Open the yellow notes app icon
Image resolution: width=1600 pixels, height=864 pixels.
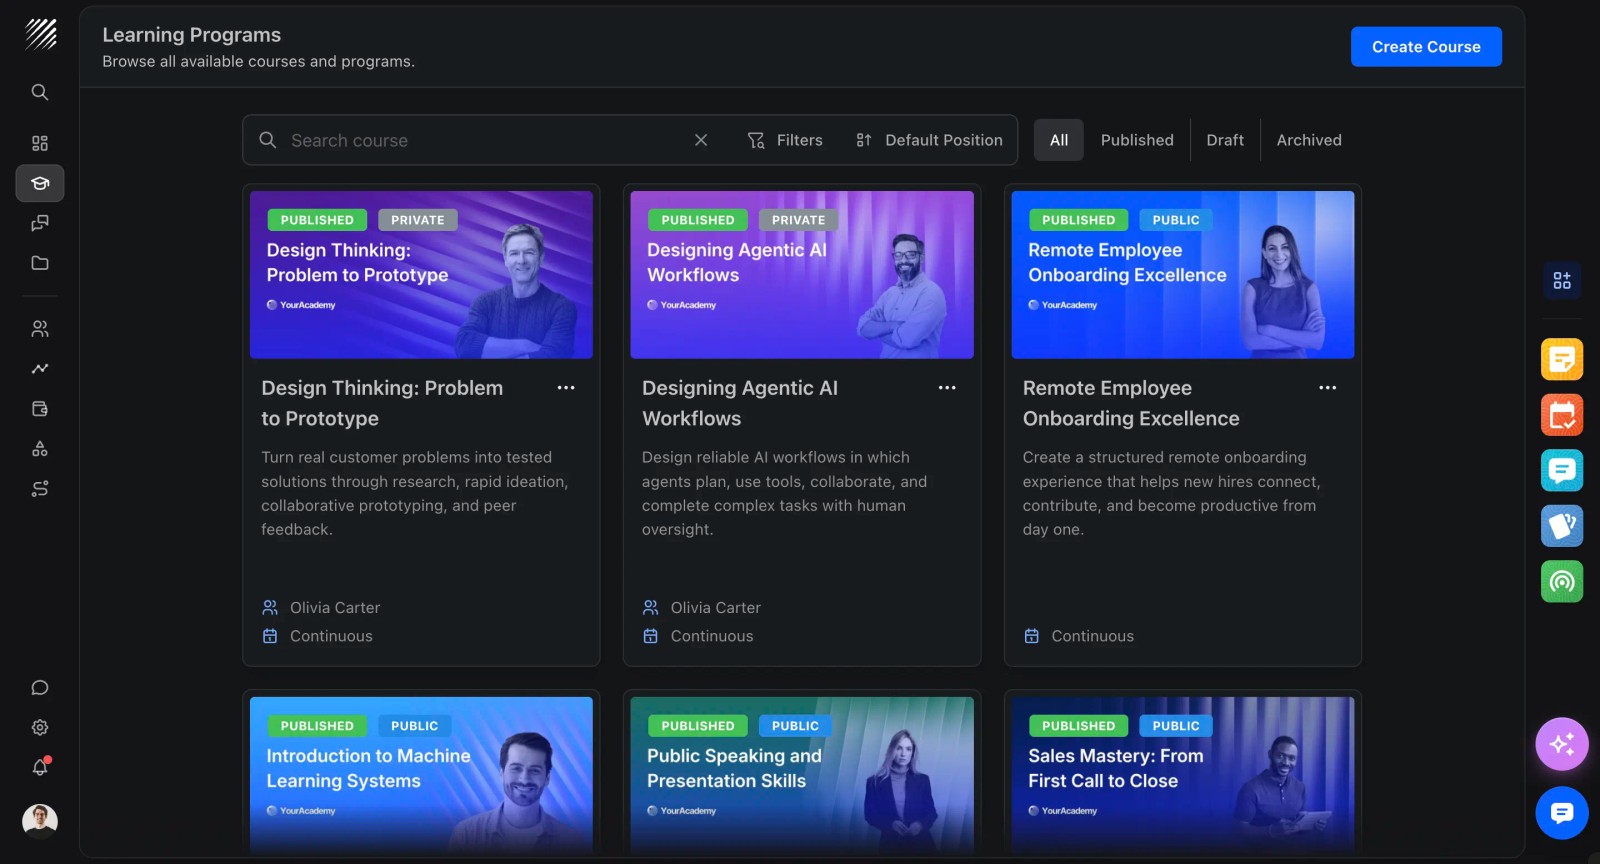(1562, 359)
